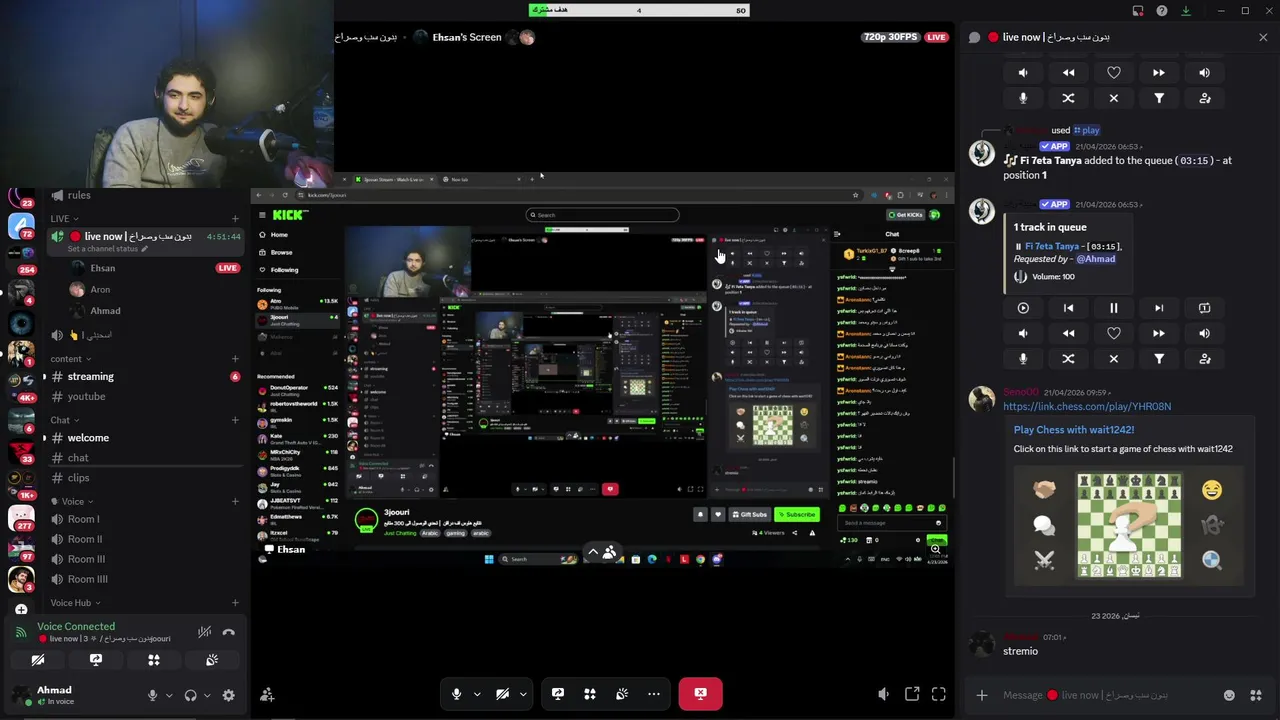Open the link.chess.com play link
This screenshot has width=1280, height=720.
[1087, 407]
